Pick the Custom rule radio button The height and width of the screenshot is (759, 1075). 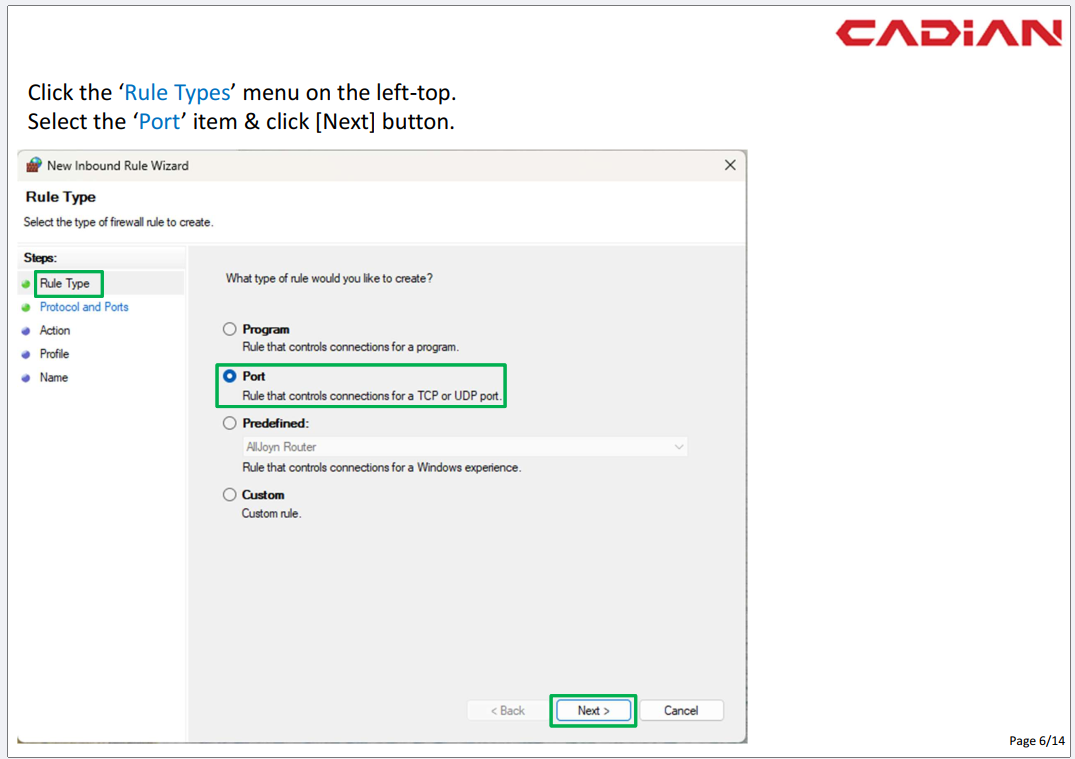(230, 495)
